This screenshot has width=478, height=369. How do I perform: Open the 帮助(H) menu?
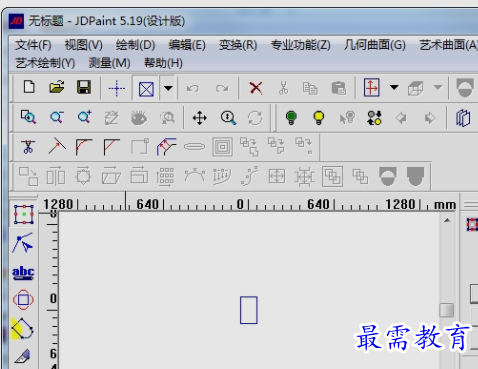click(x=163, y=63)
